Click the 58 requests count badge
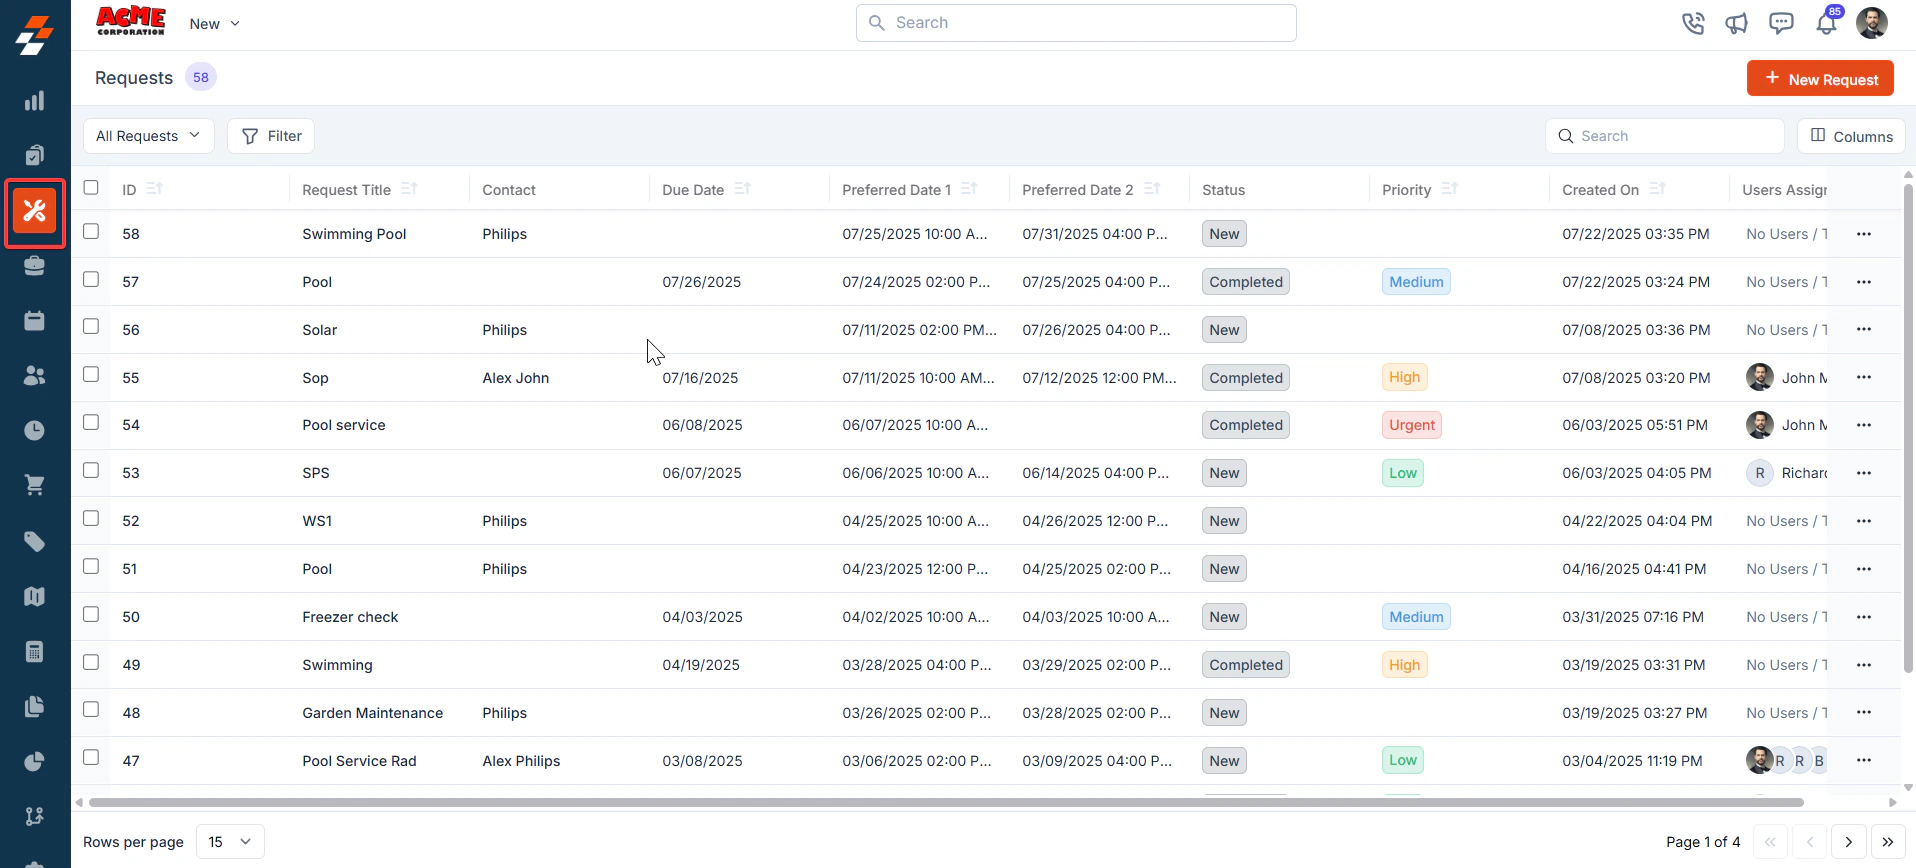The image size is (1916, 868). 201,77
